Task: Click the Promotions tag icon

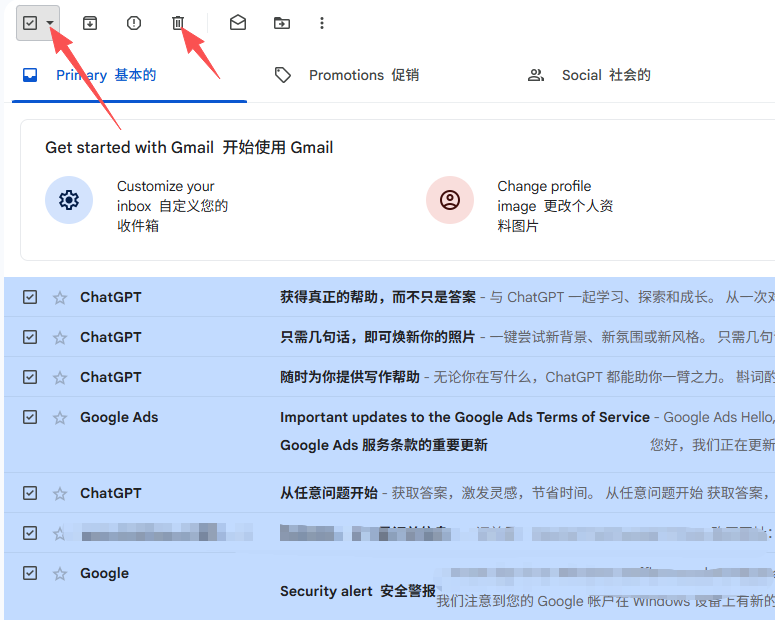Action: [x=283, y=75]
